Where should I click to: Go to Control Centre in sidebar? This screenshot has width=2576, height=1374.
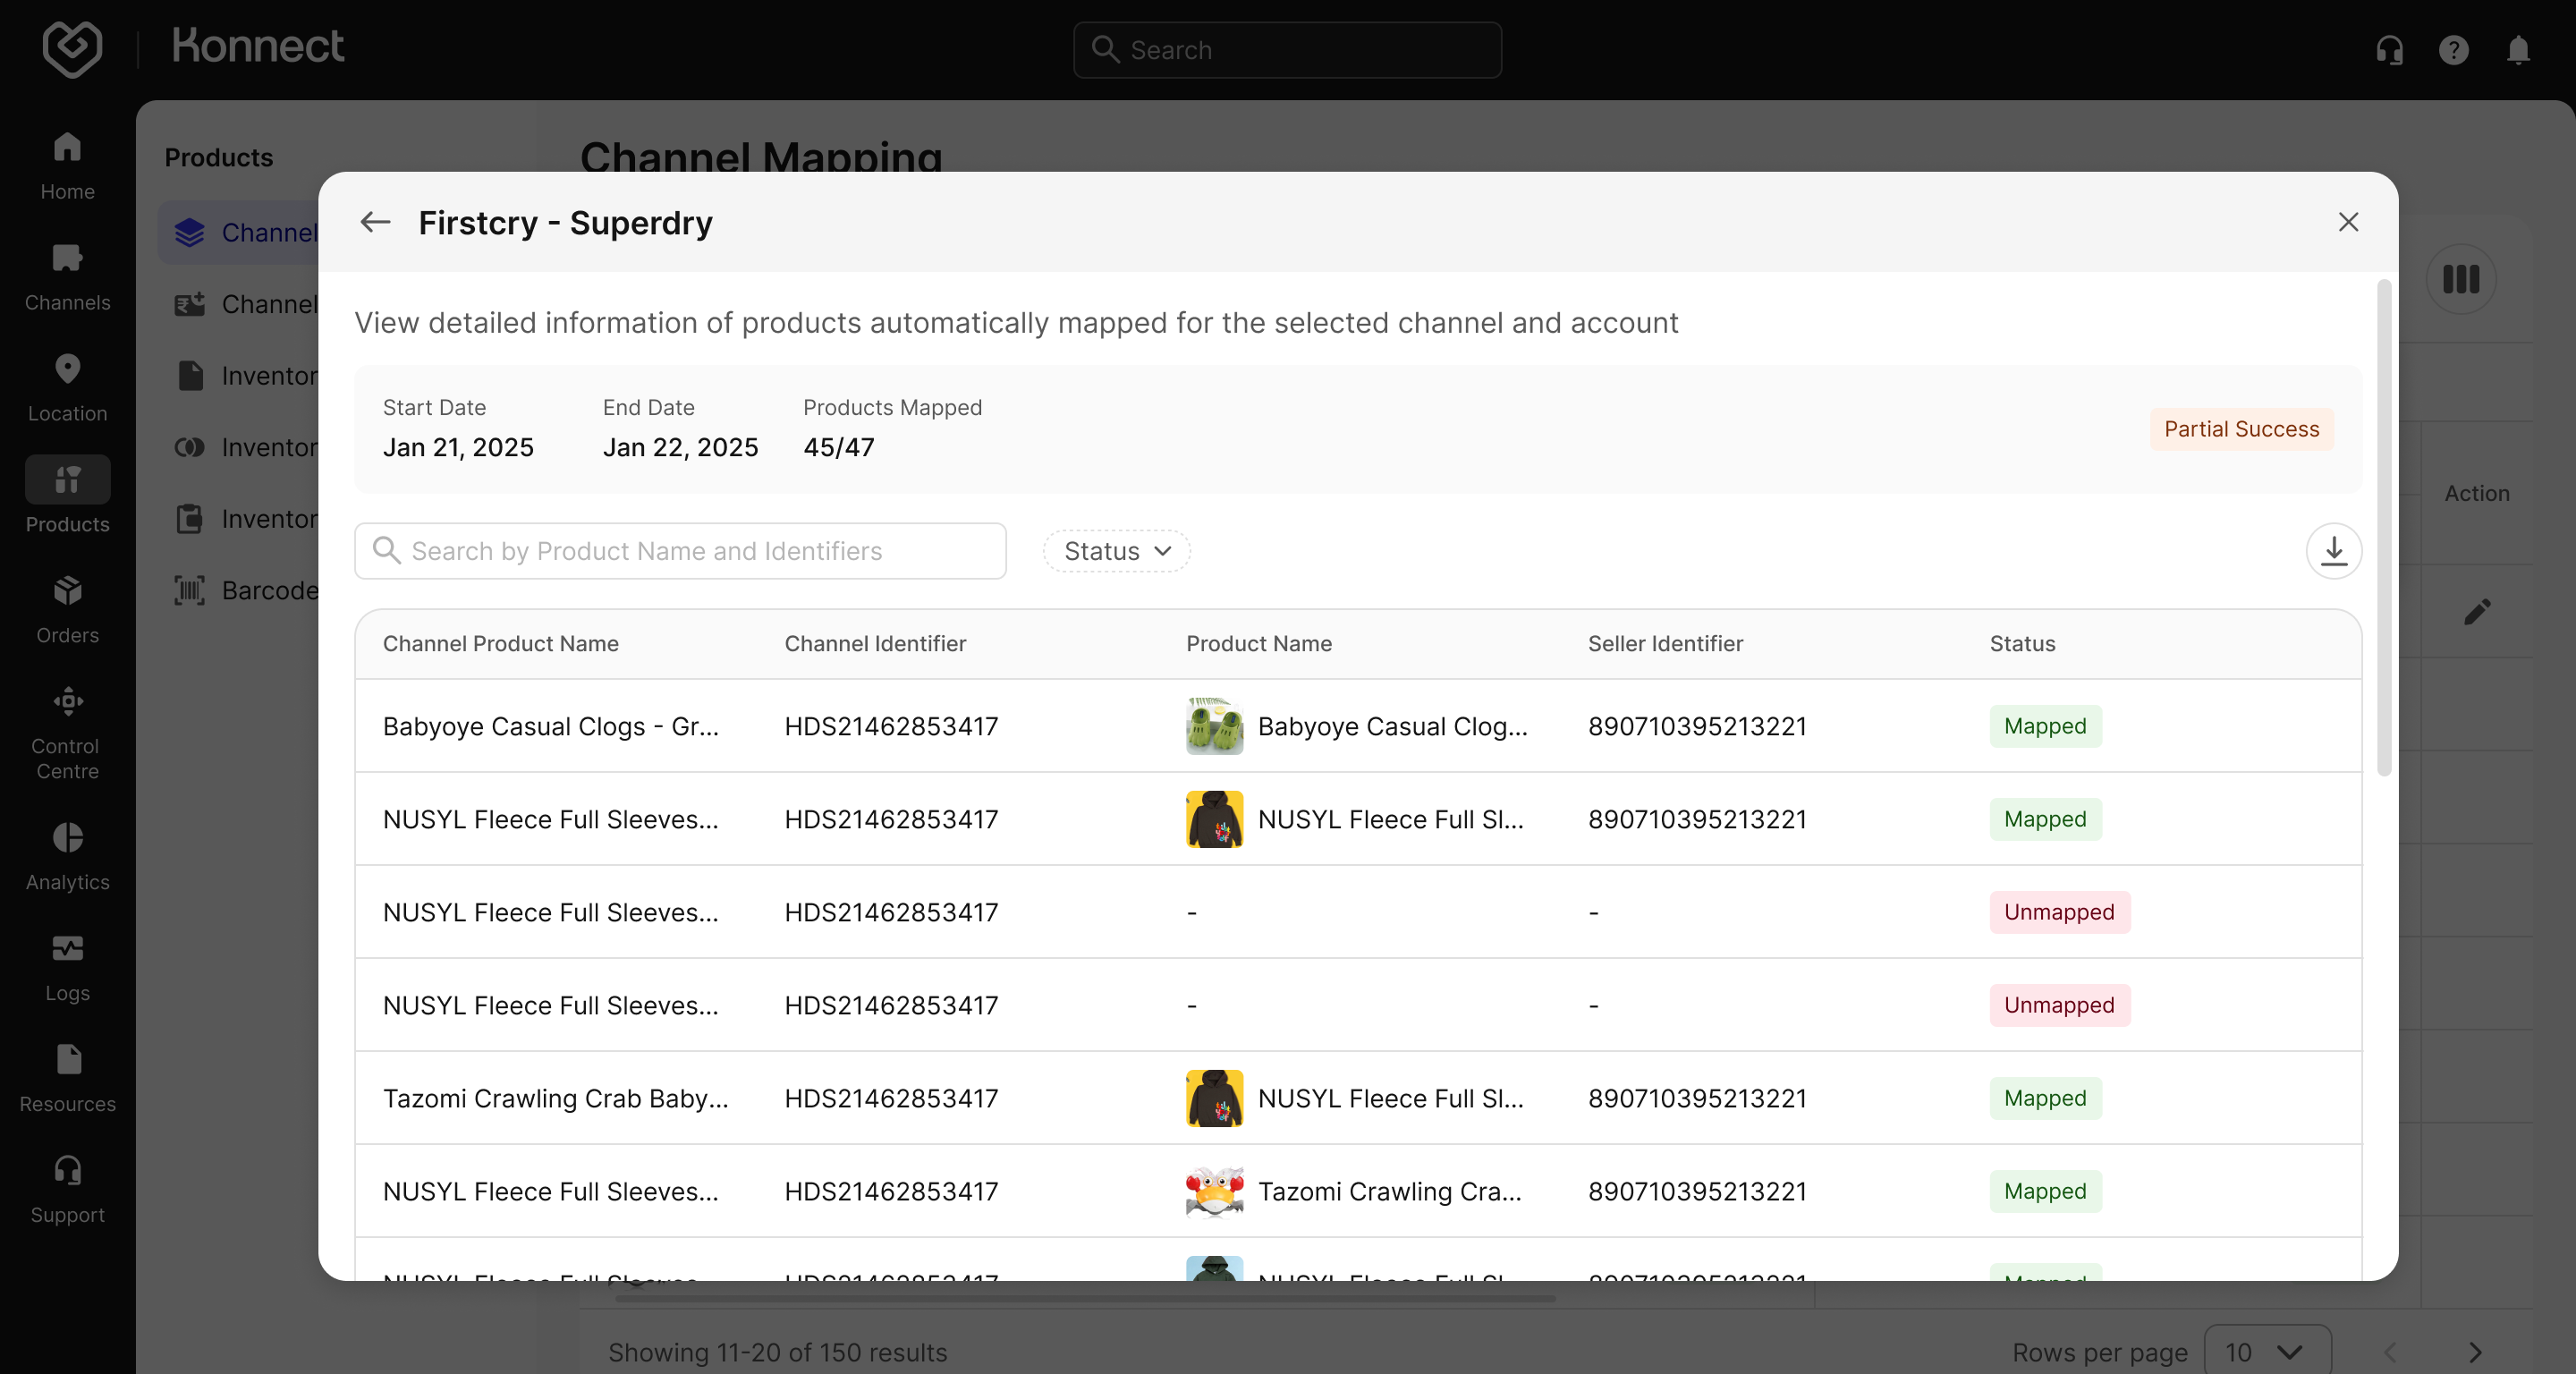pyautogui.click(x=67, y=733)
